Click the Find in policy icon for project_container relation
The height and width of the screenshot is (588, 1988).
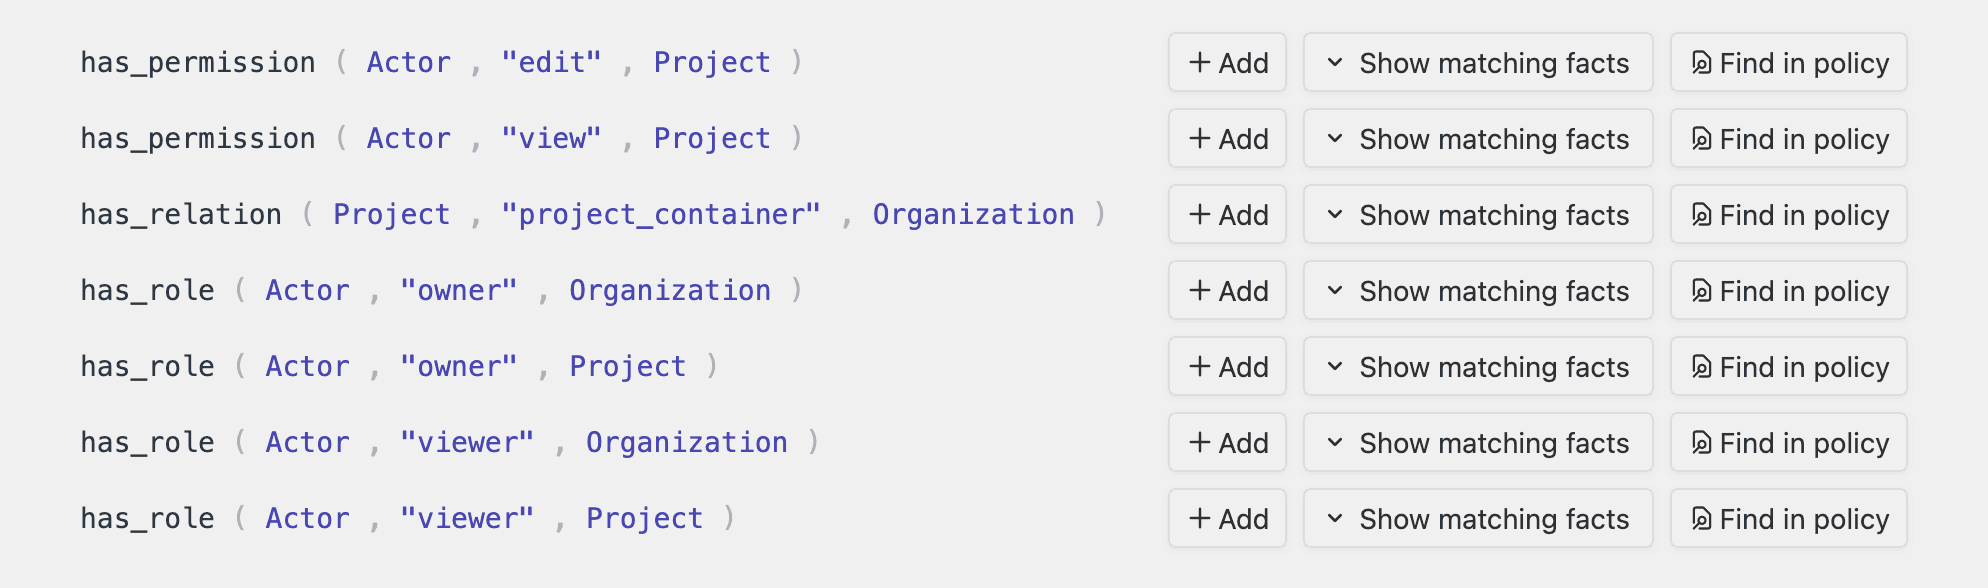tap(1701, 215)
